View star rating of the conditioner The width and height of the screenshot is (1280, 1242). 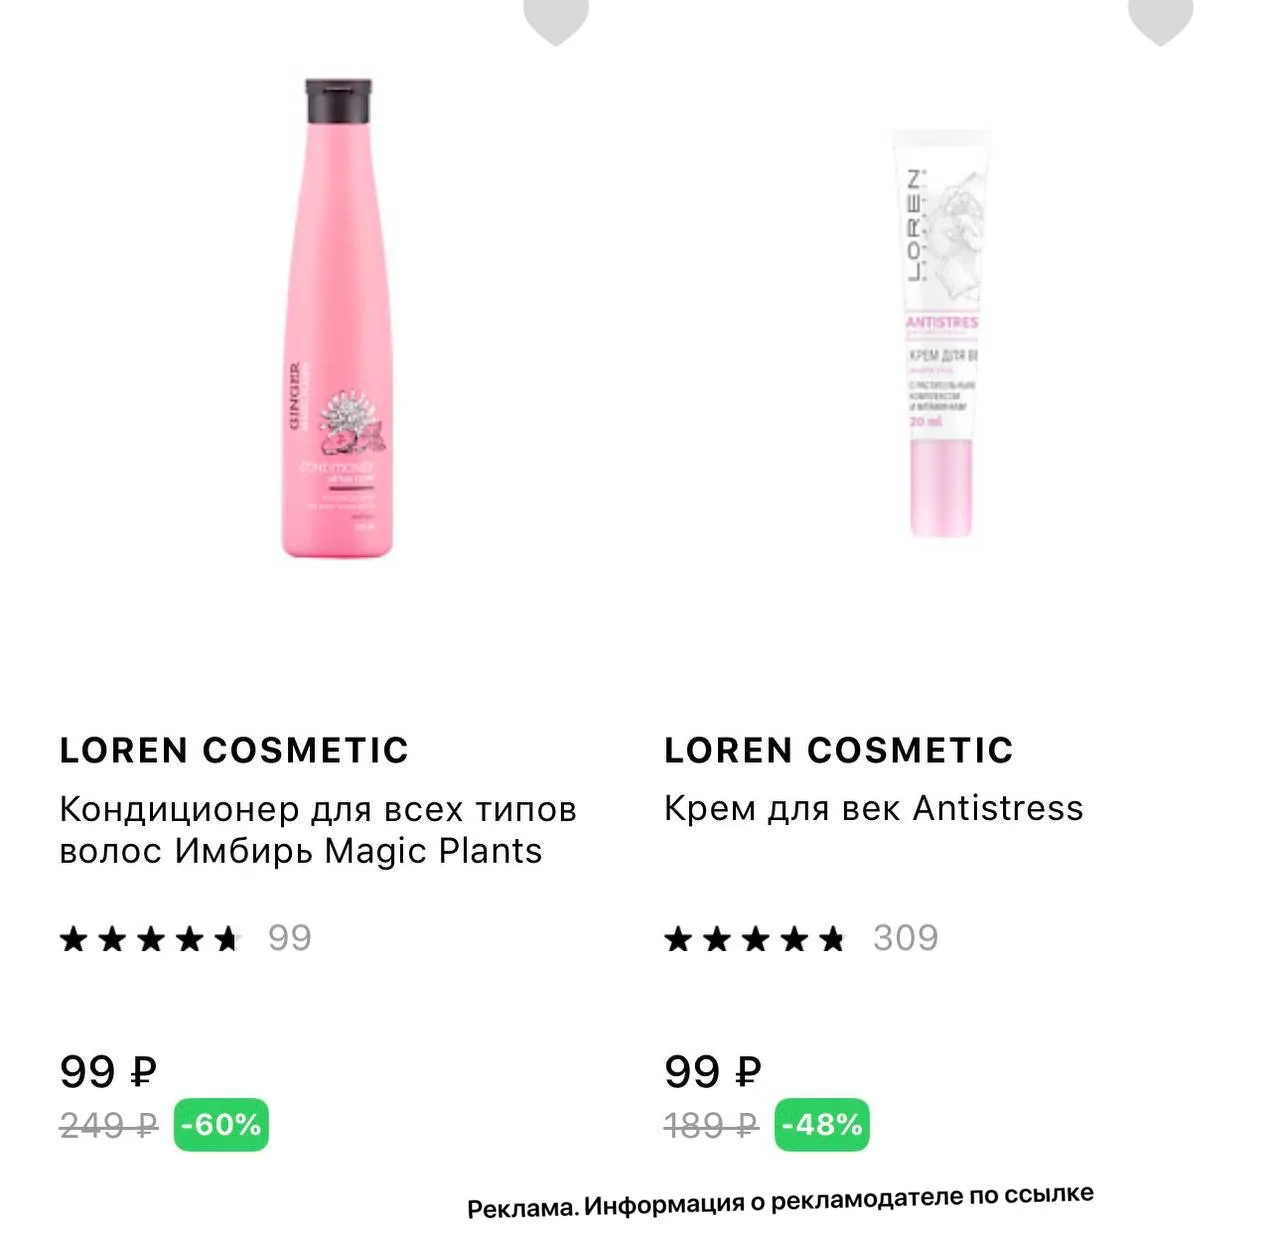150,939
